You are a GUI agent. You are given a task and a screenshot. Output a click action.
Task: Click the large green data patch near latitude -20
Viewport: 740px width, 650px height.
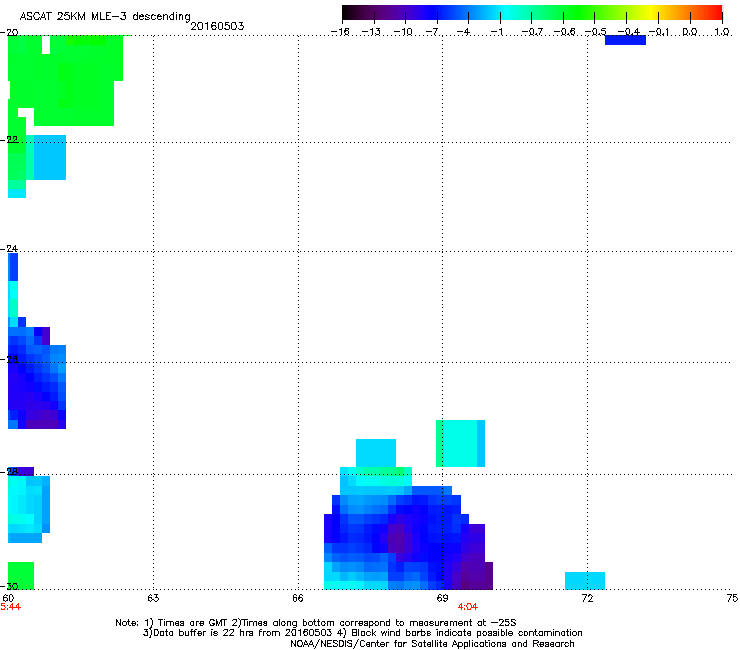coord(66,80)
